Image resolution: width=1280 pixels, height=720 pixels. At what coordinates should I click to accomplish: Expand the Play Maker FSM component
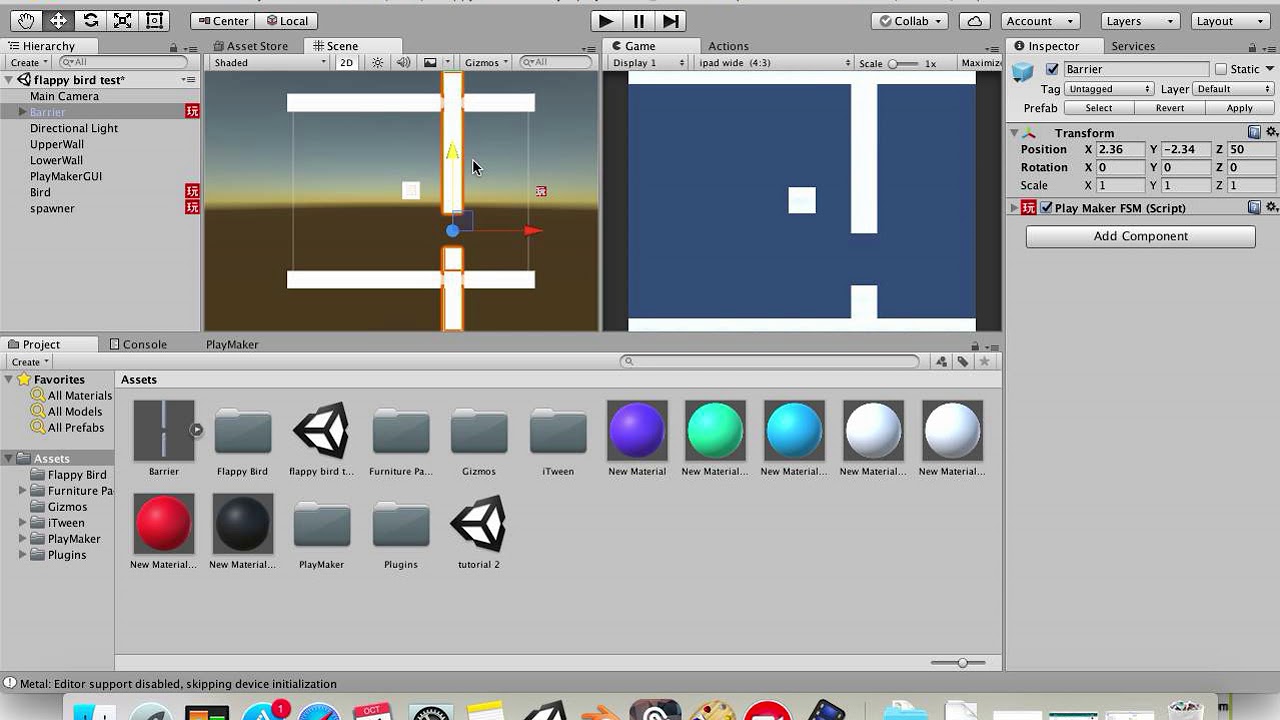pos(1014,208)
